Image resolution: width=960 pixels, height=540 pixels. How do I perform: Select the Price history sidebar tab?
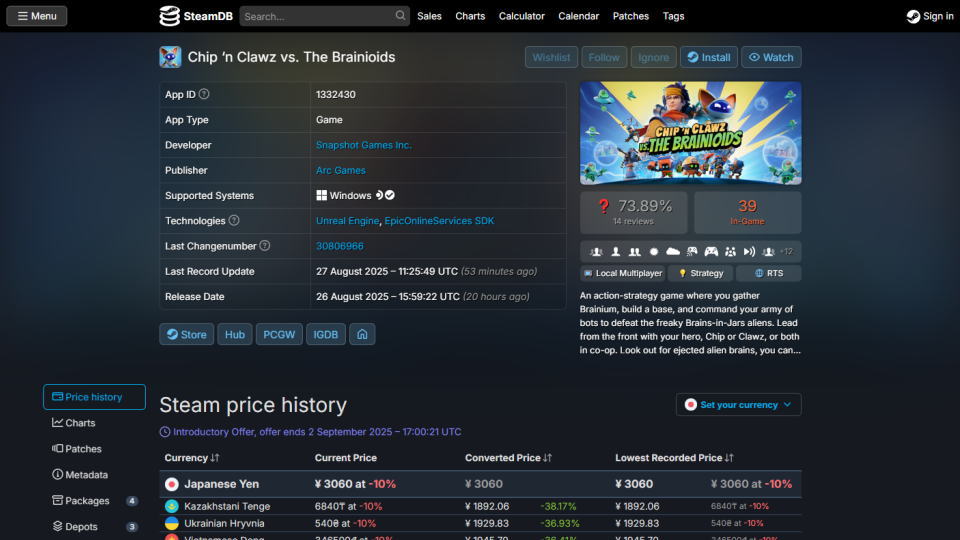(x=94, y=397)
